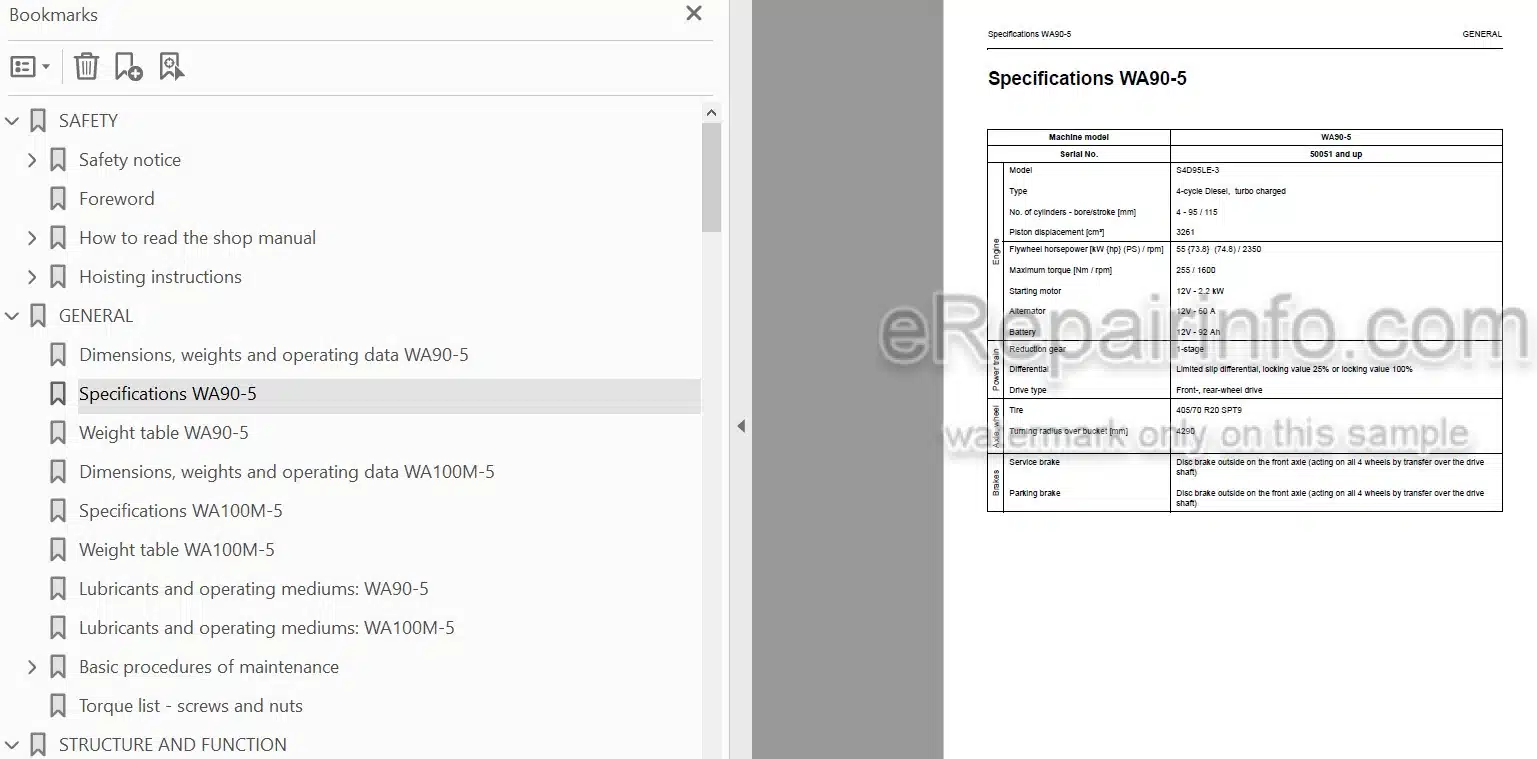Click bookmark icon beside Foreword

(x=58, y=199)
